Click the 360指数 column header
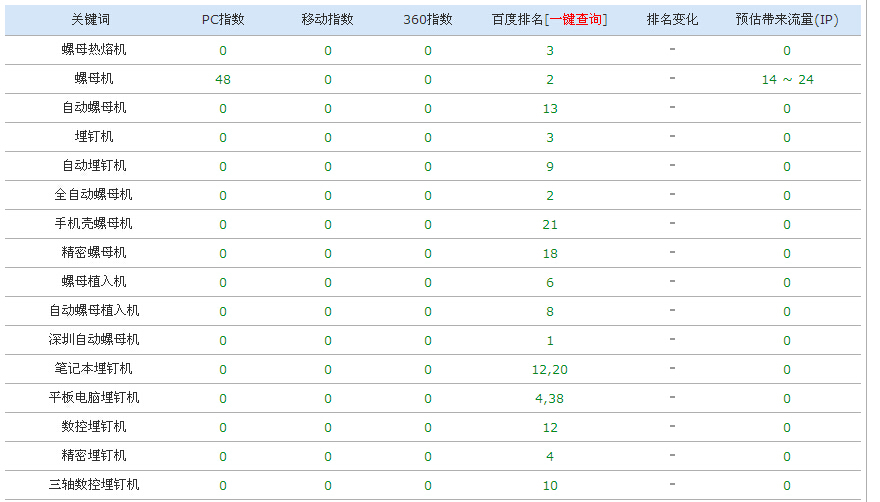 tap(428, 20)
